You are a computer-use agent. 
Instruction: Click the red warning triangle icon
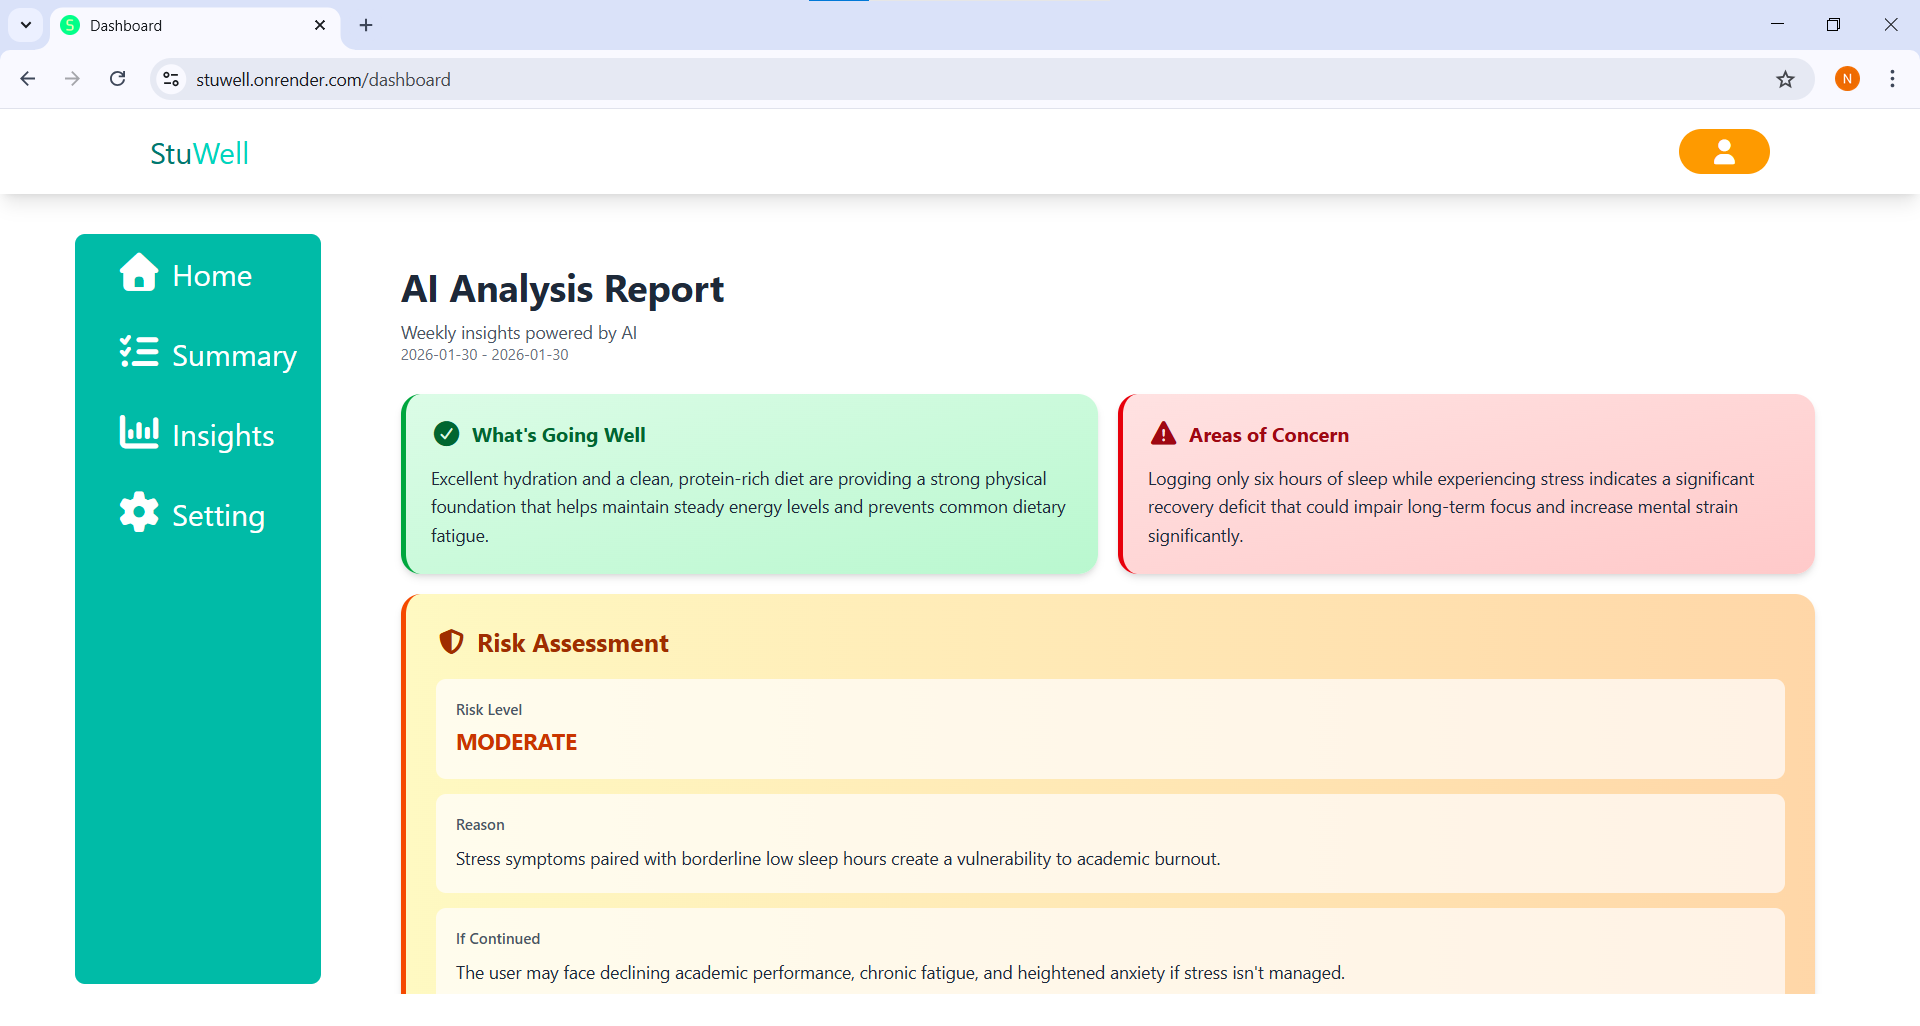click(1163, 434)
